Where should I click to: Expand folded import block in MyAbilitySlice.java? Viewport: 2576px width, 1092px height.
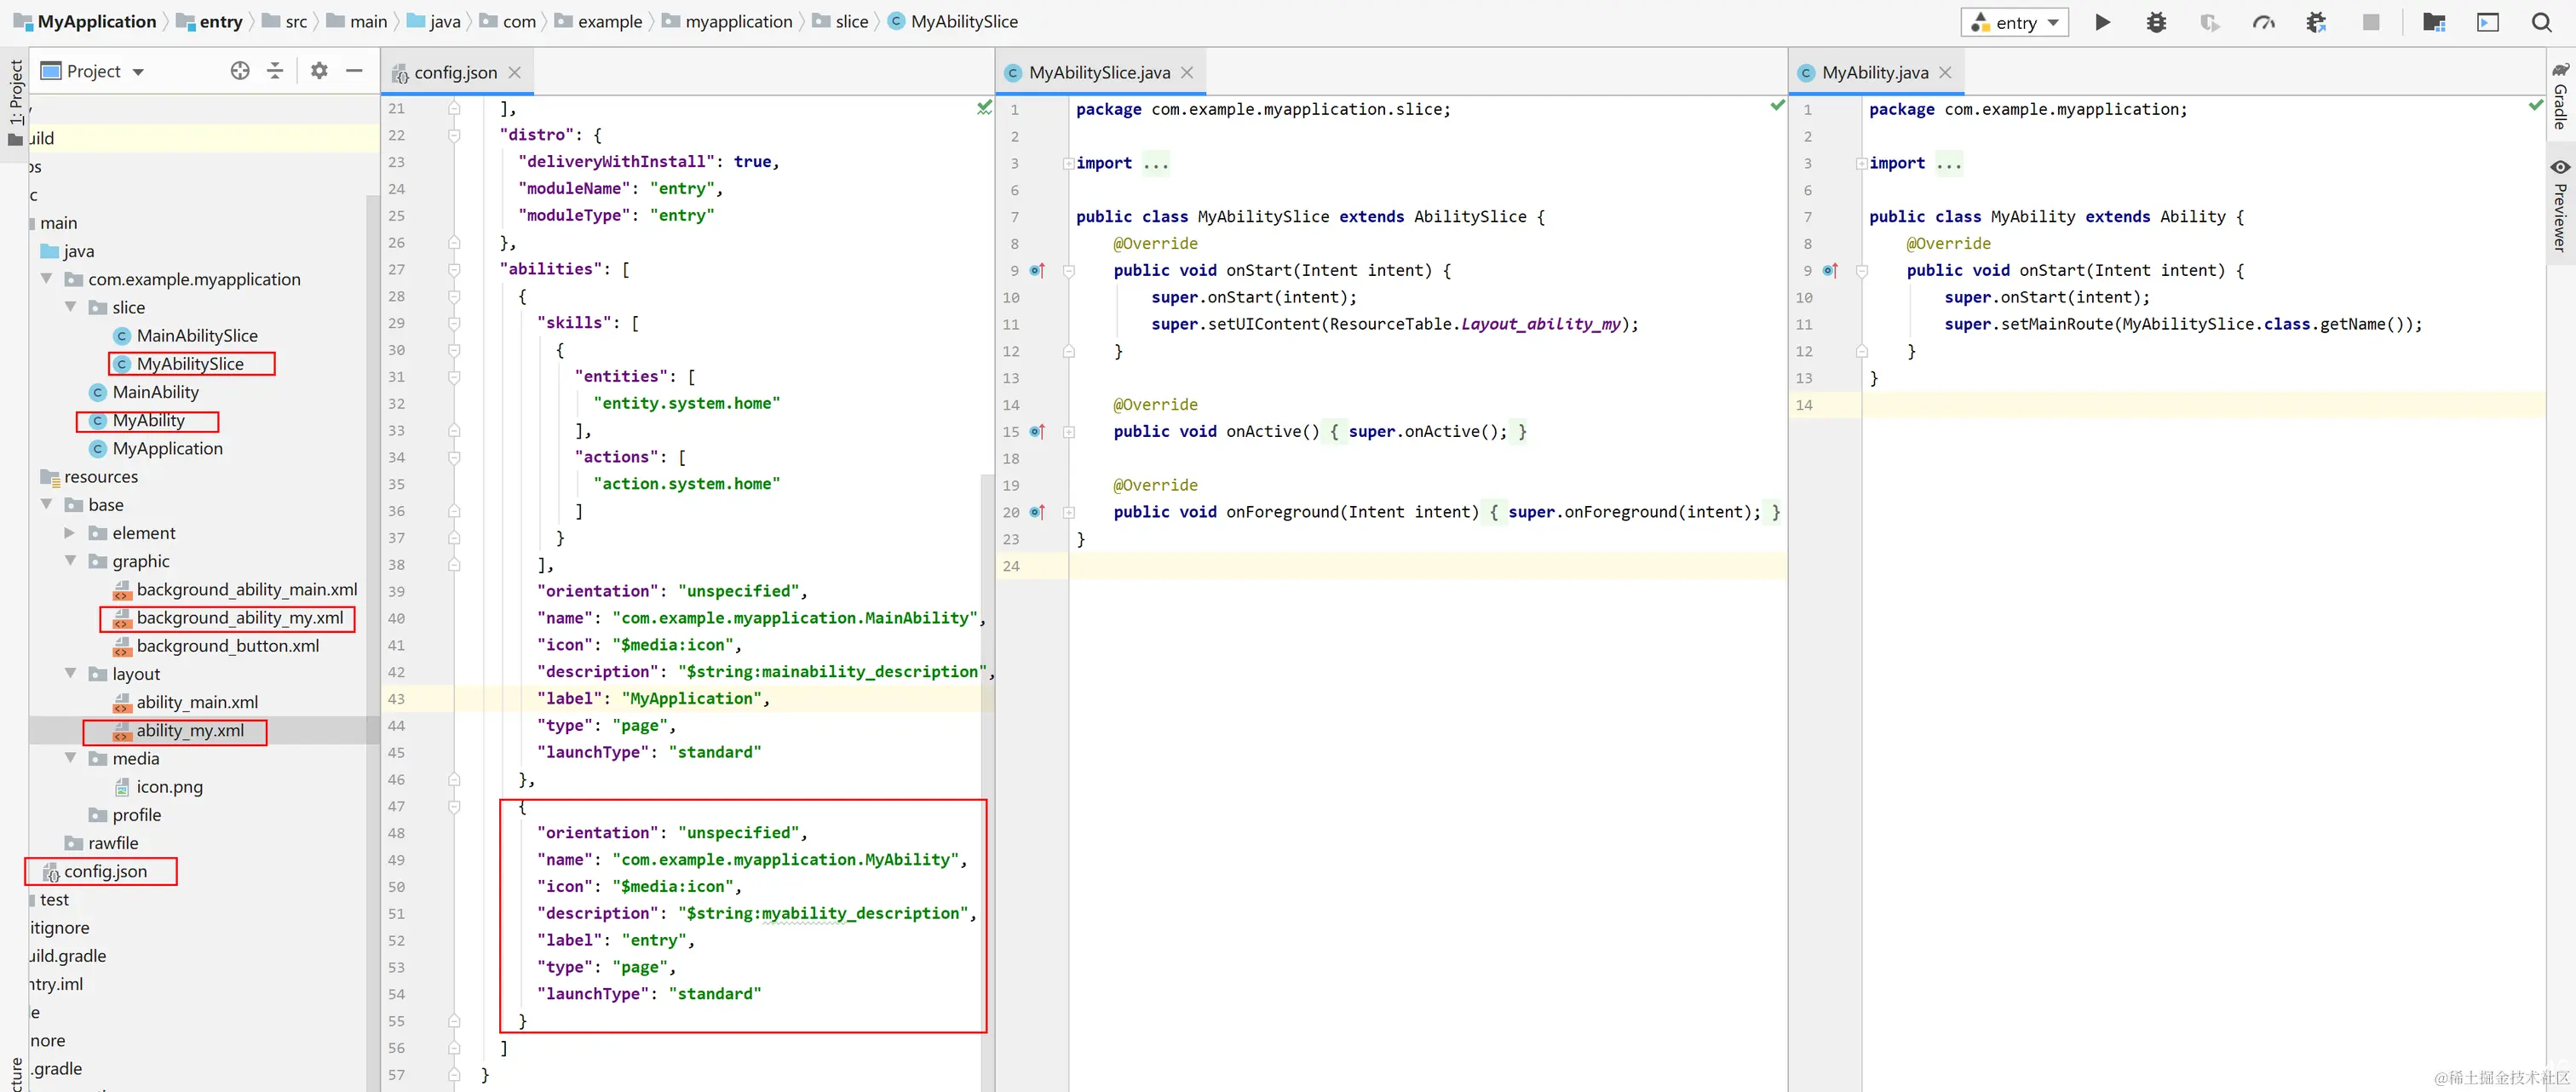click(1068, 163)
